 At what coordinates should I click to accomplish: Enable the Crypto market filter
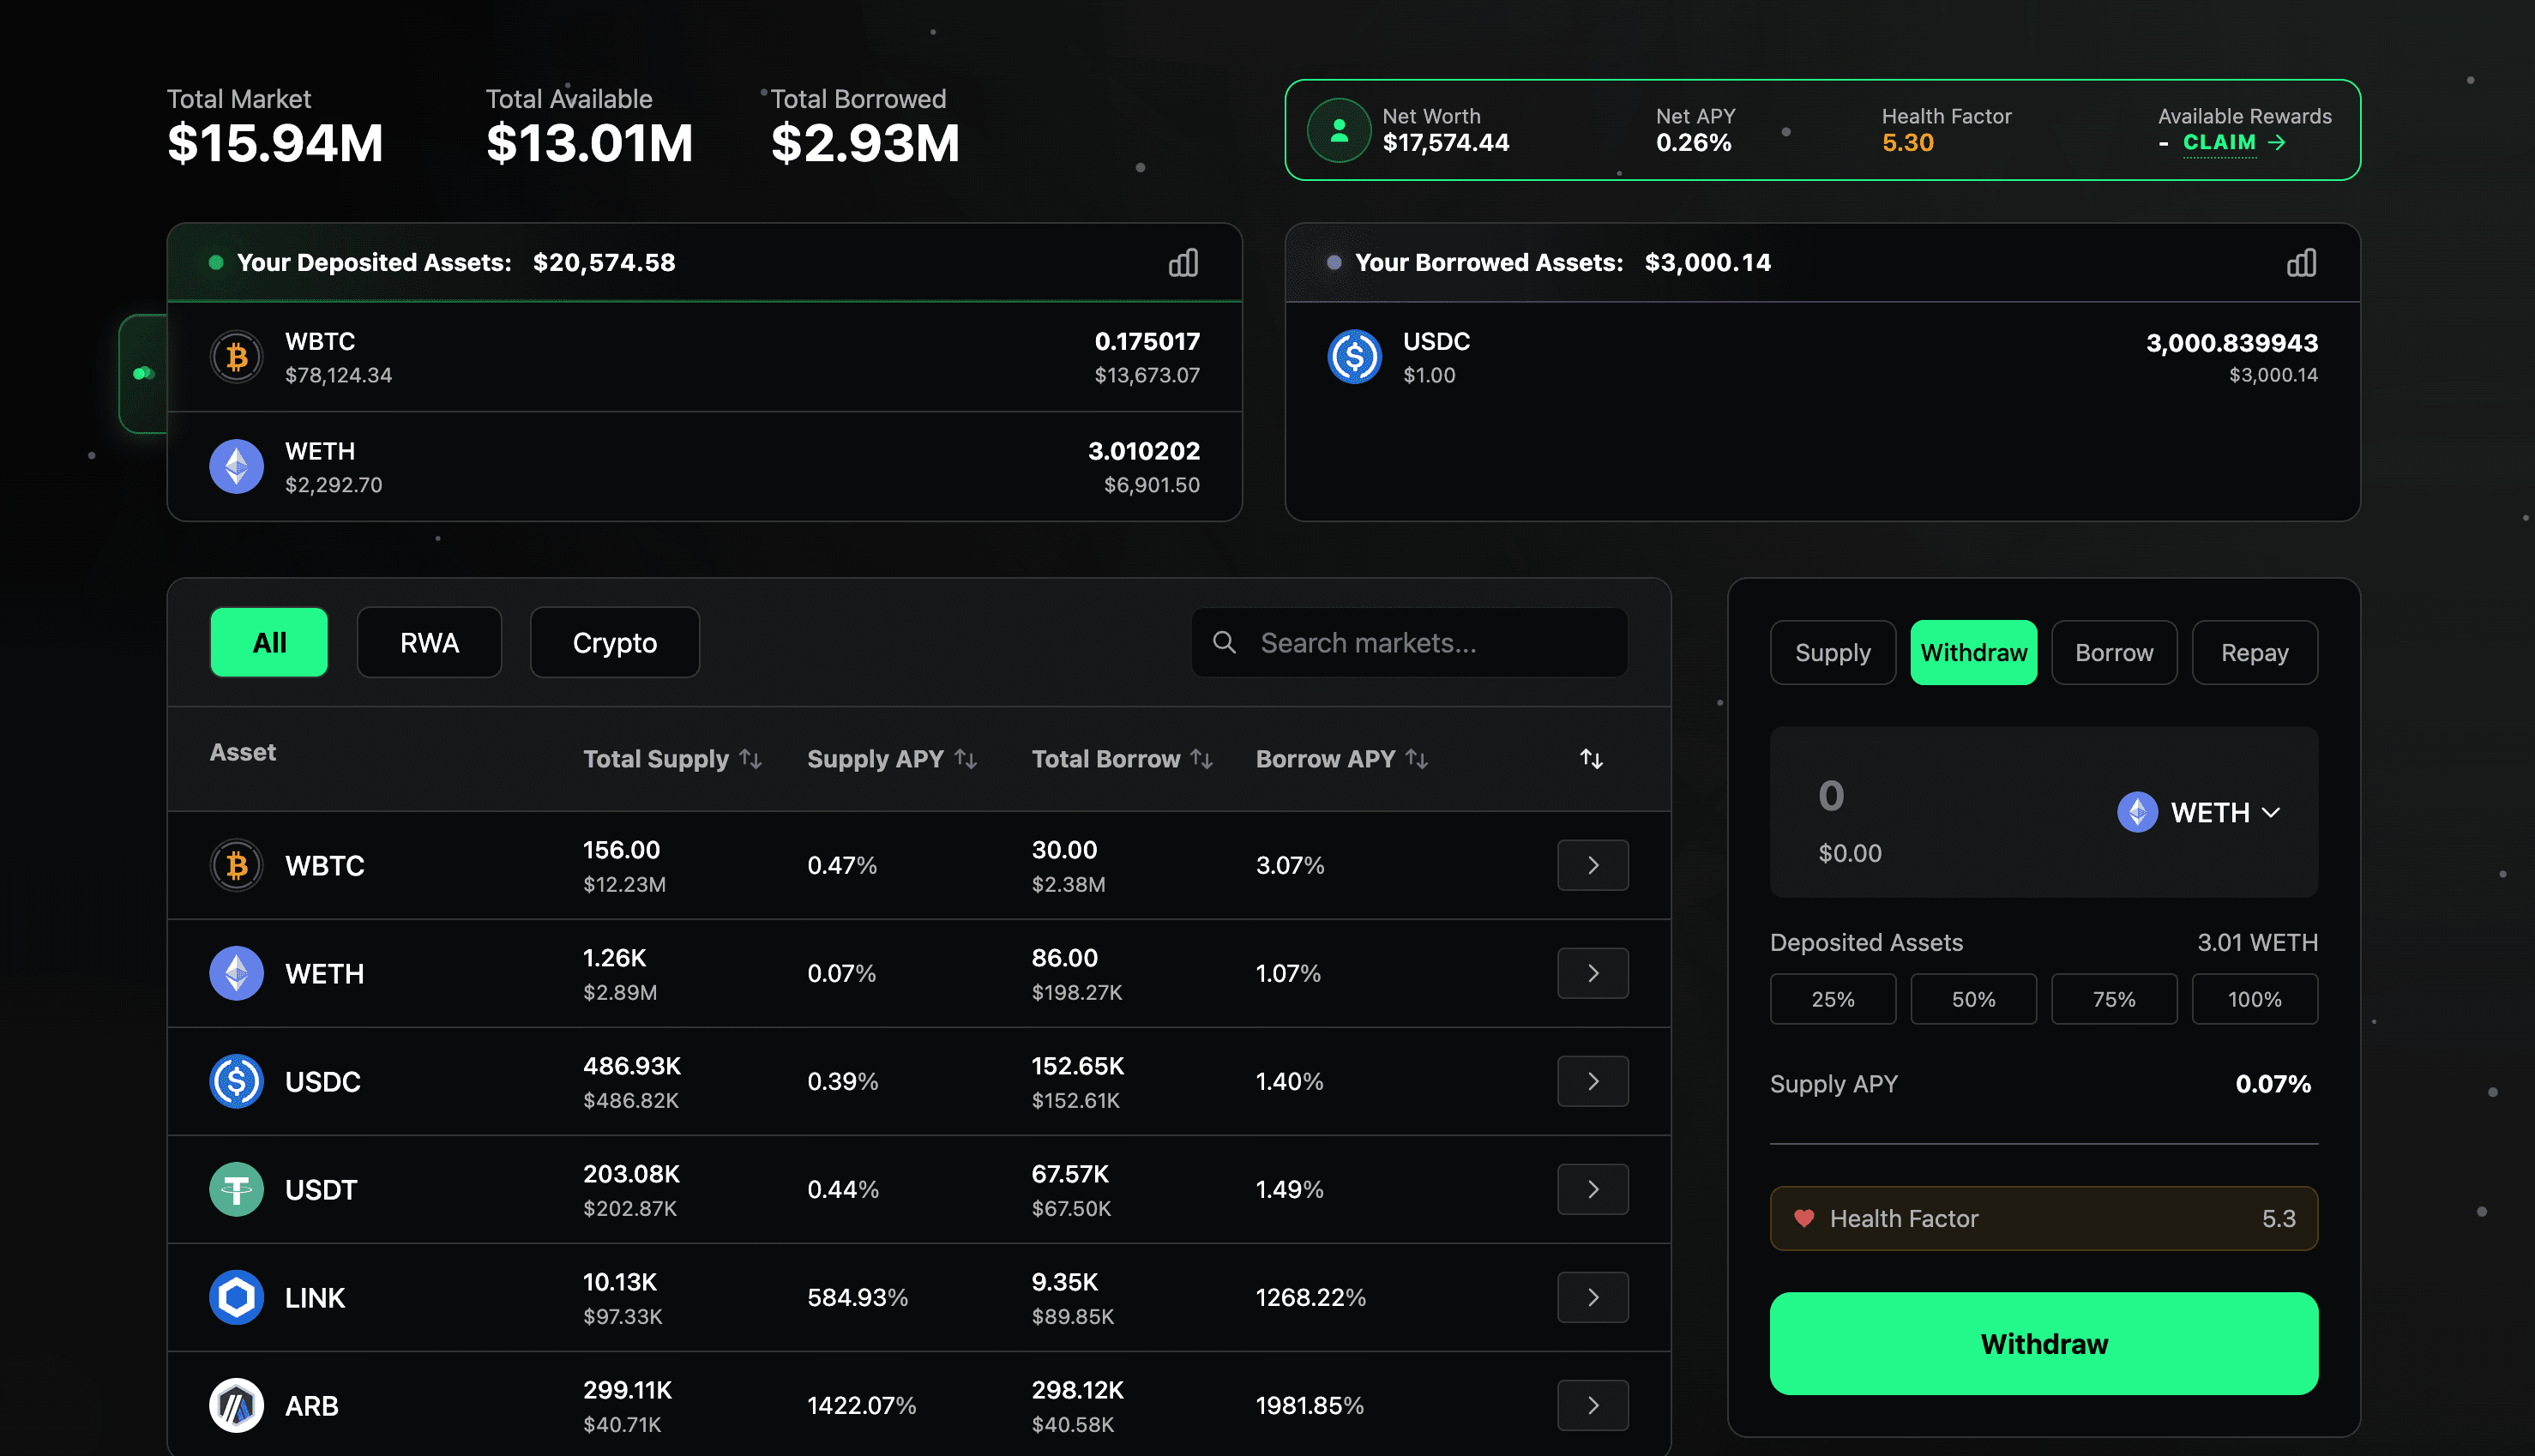(614, 642)
